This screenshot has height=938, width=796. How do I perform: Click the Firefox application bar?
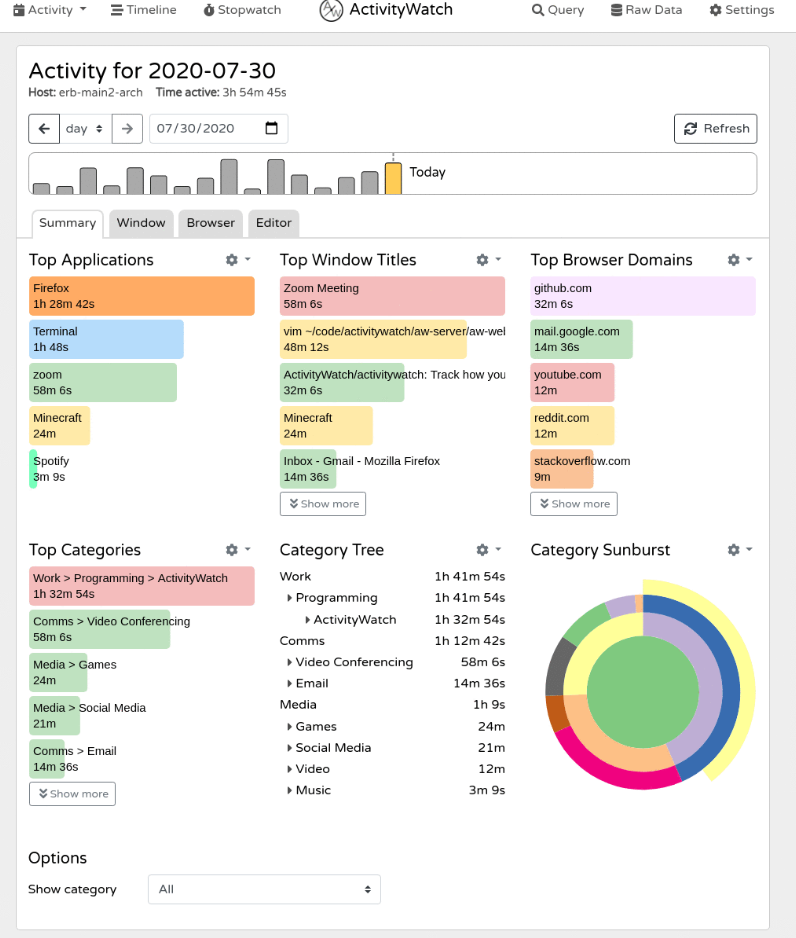coord(142,296)
